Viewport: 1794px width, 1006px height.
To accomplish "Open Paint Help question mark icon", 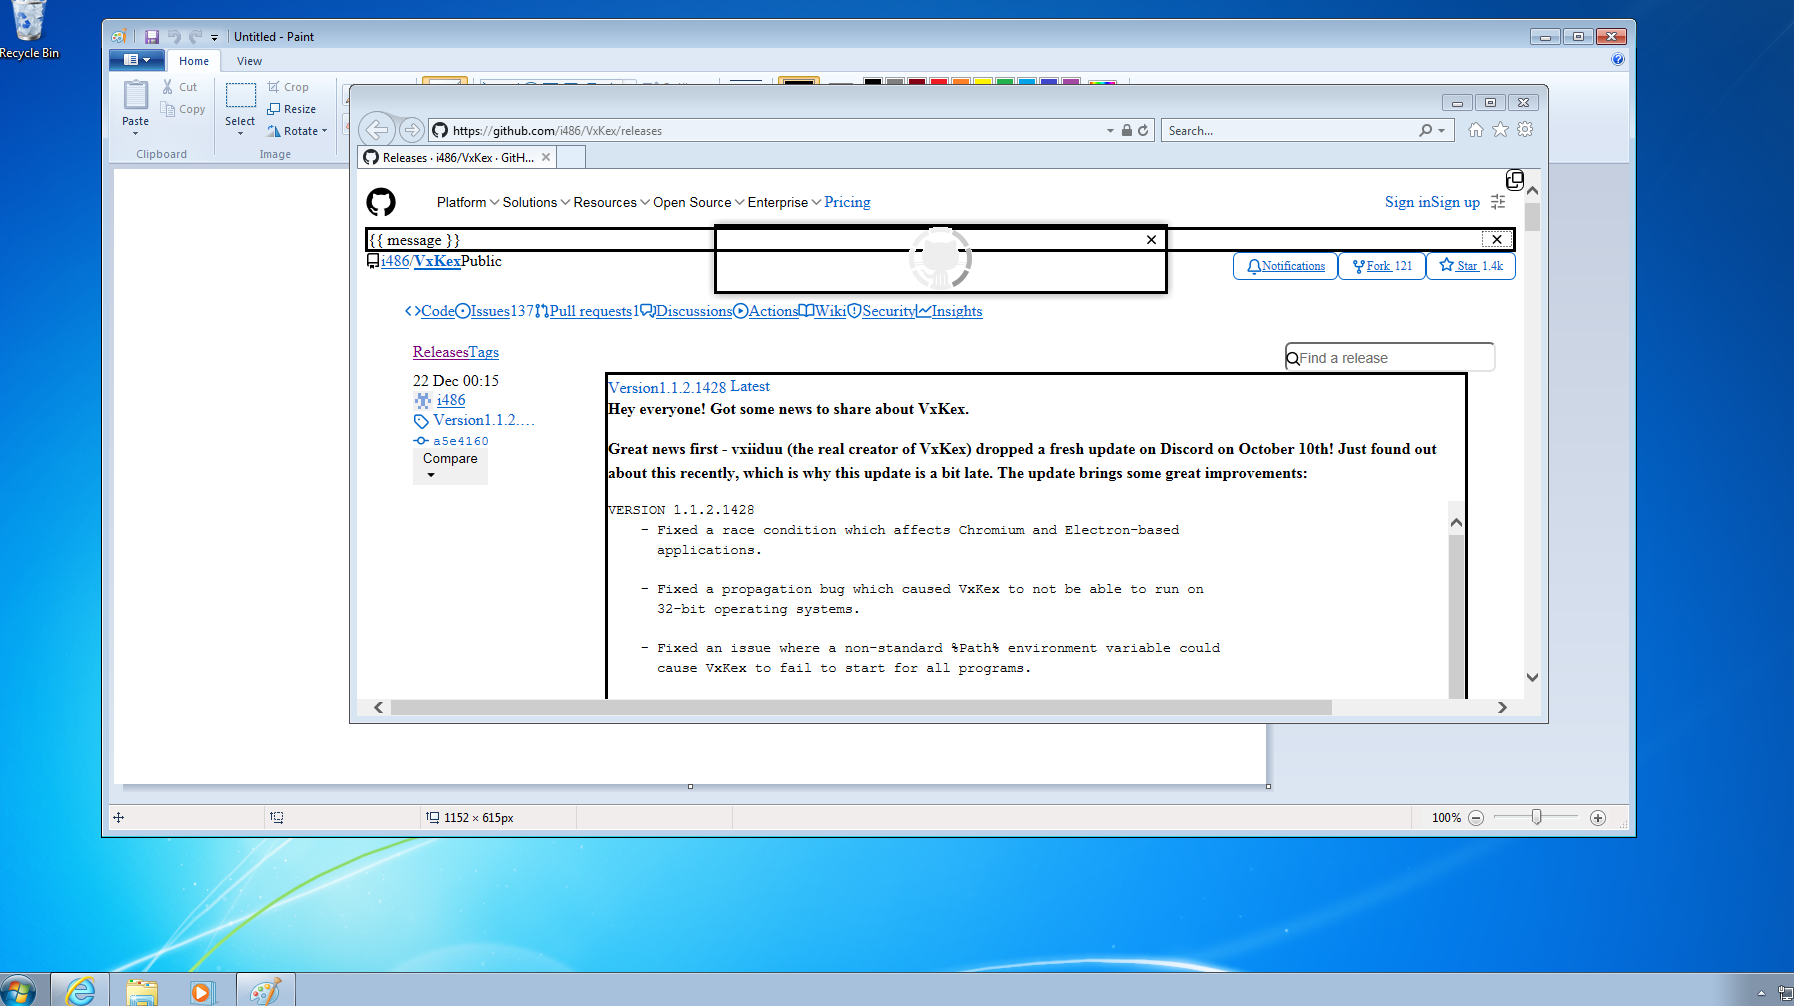I will (x=1618, y=59).
